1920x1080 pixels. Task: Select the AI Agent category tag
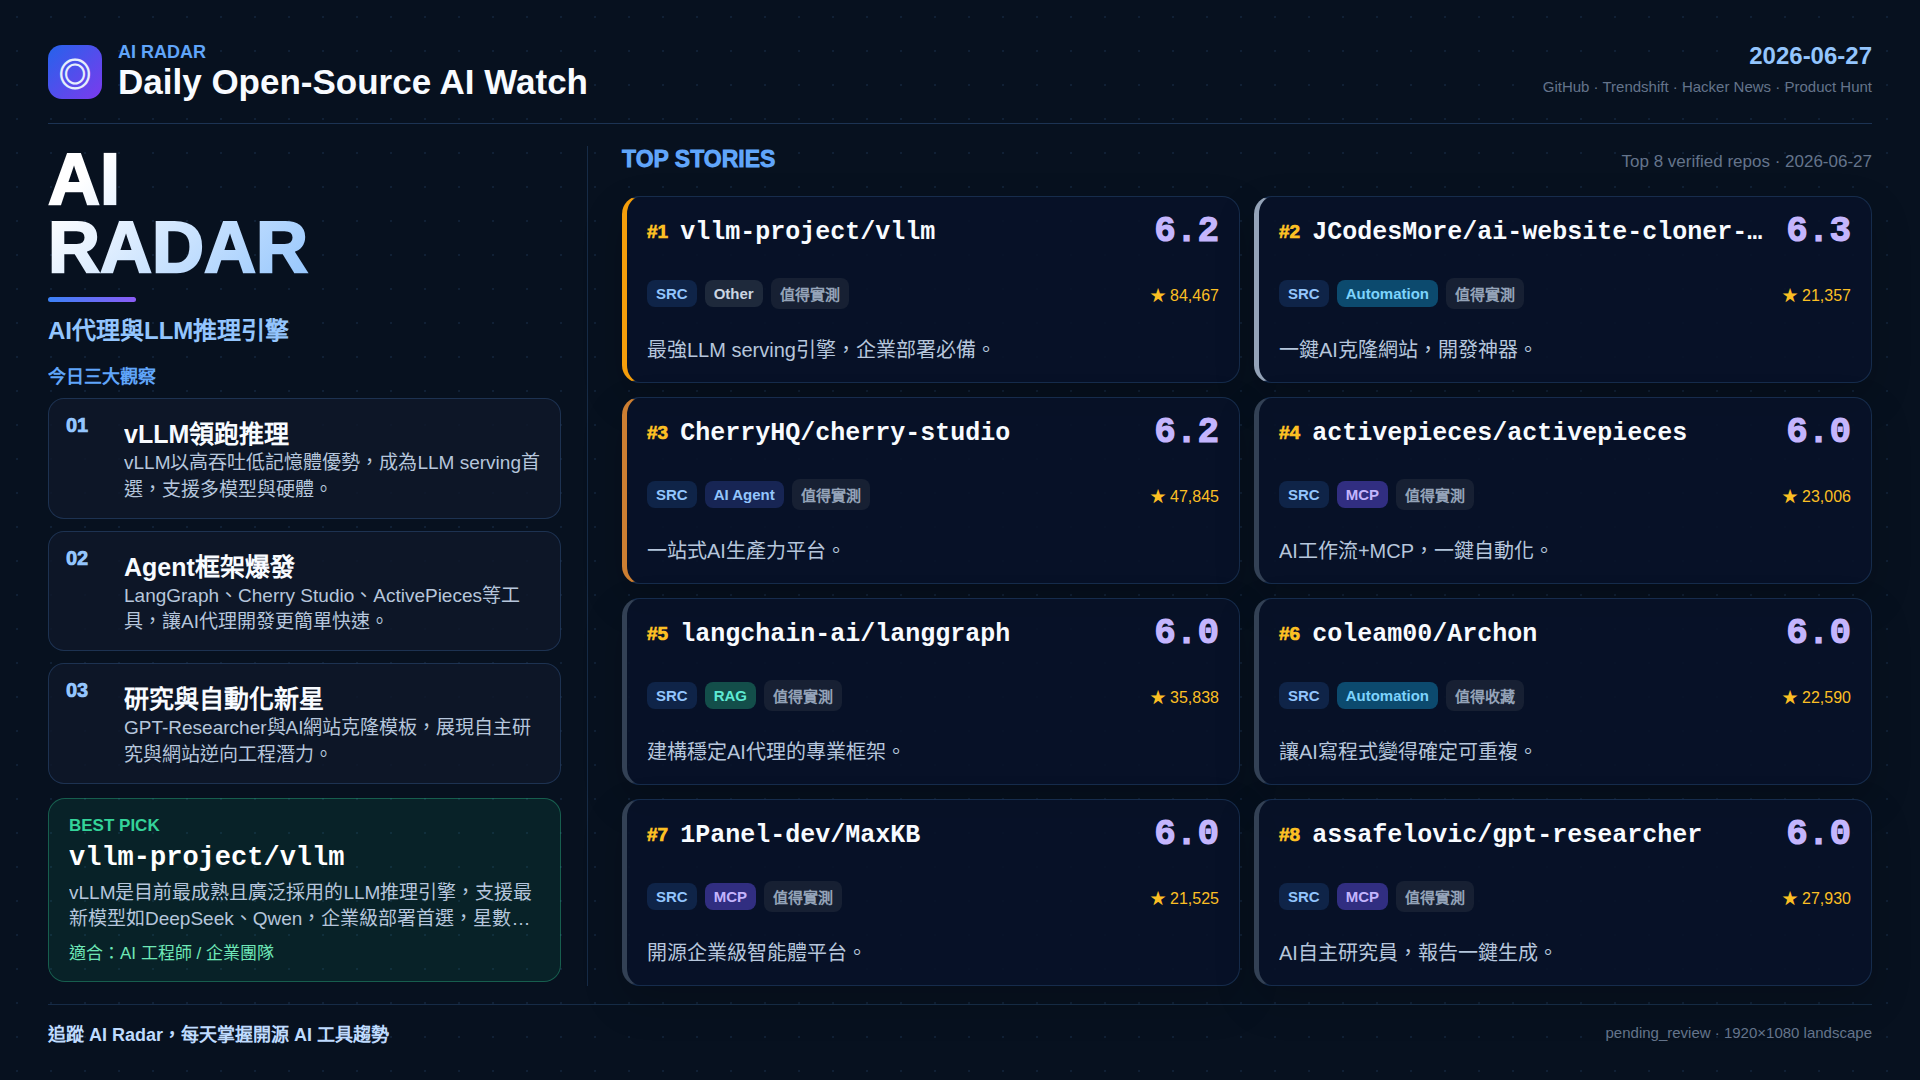pyautogui.click(x=744, y=495)
